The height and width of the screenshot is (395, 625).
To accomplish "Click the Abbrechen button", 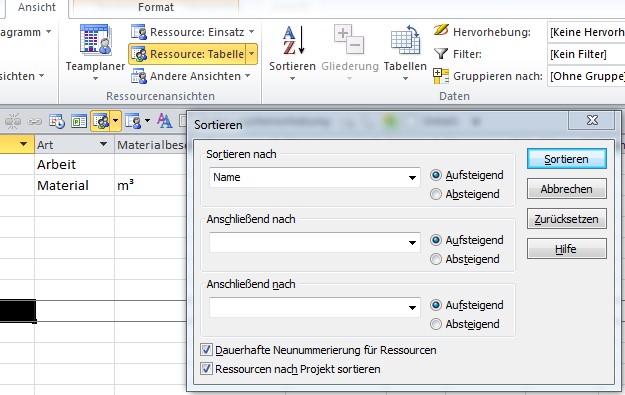I will tap(566, 189).
